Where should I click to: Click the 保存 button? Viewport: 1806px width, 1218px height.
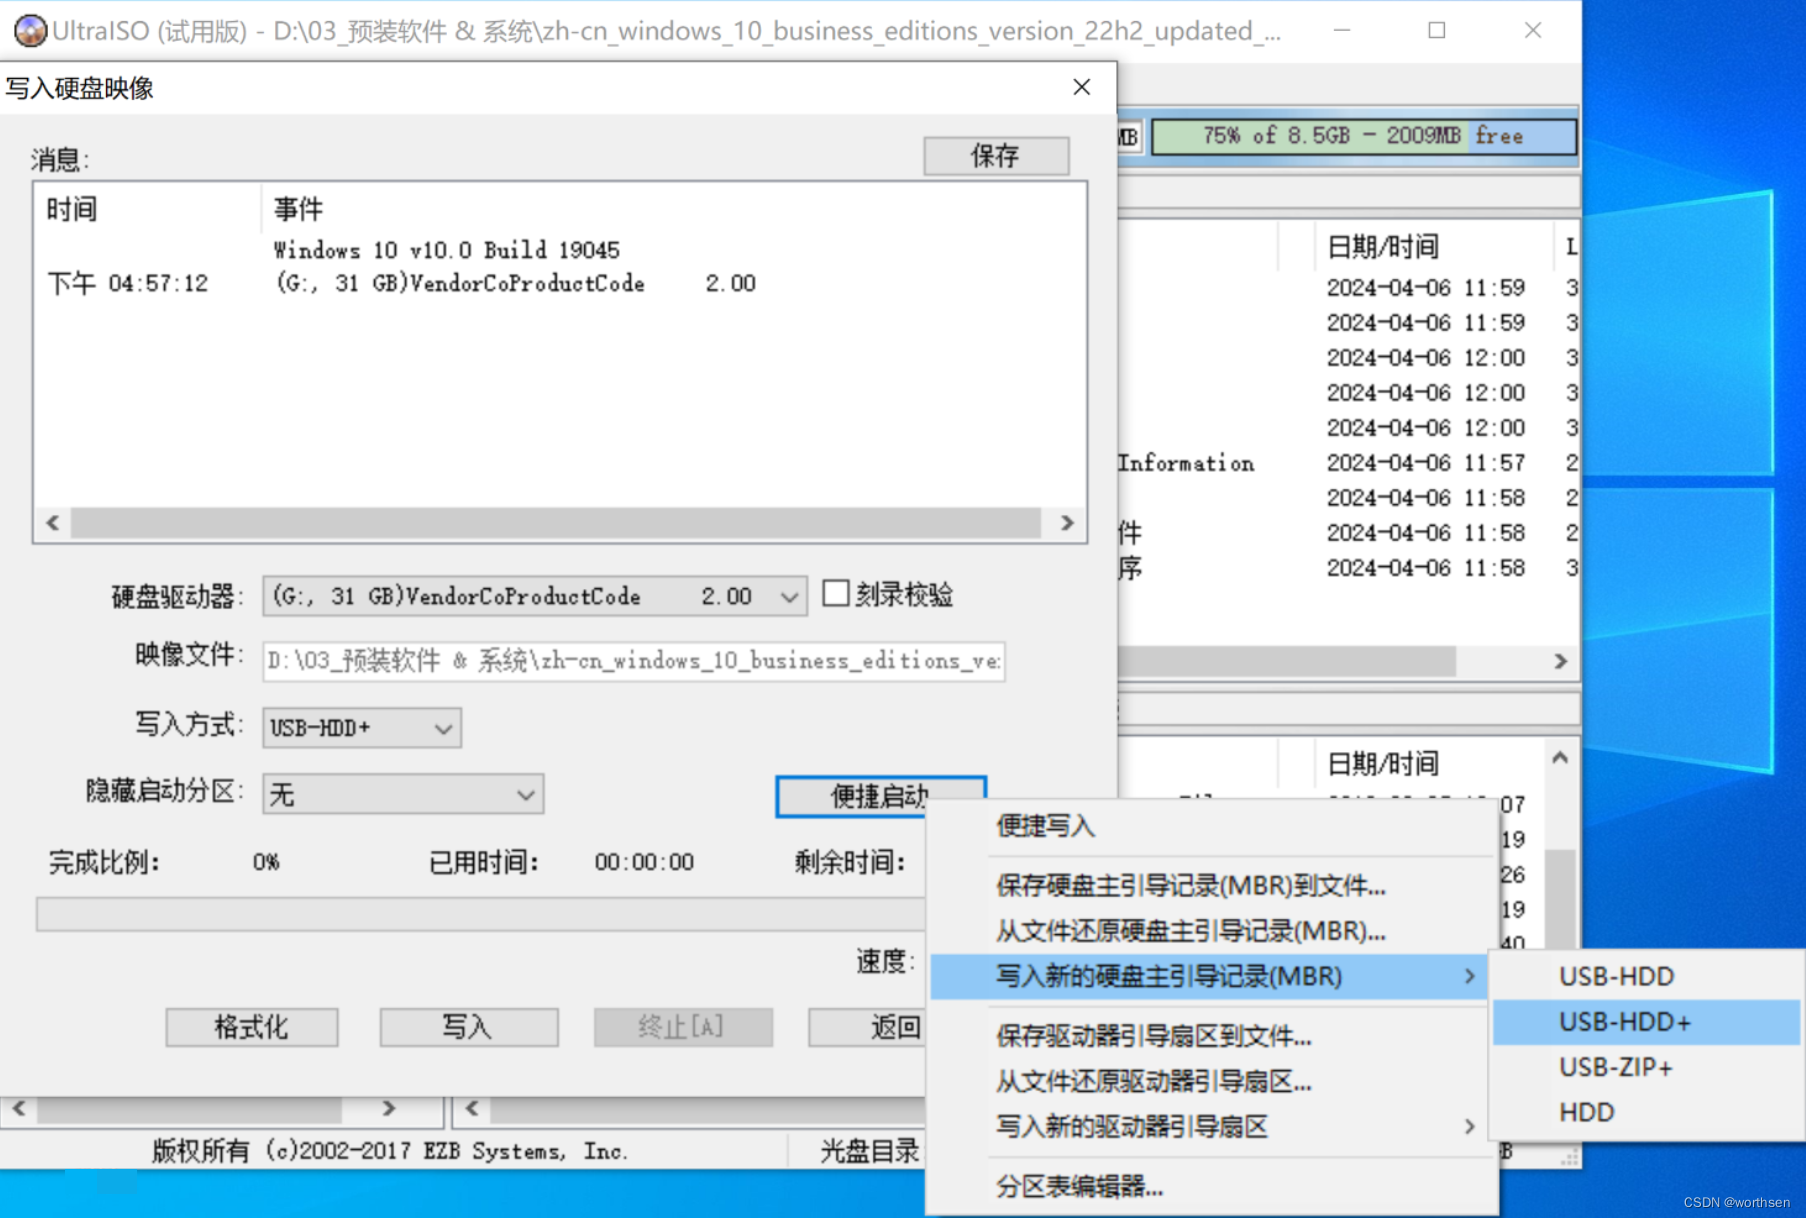pyautogui.click(x=996, y=156)
